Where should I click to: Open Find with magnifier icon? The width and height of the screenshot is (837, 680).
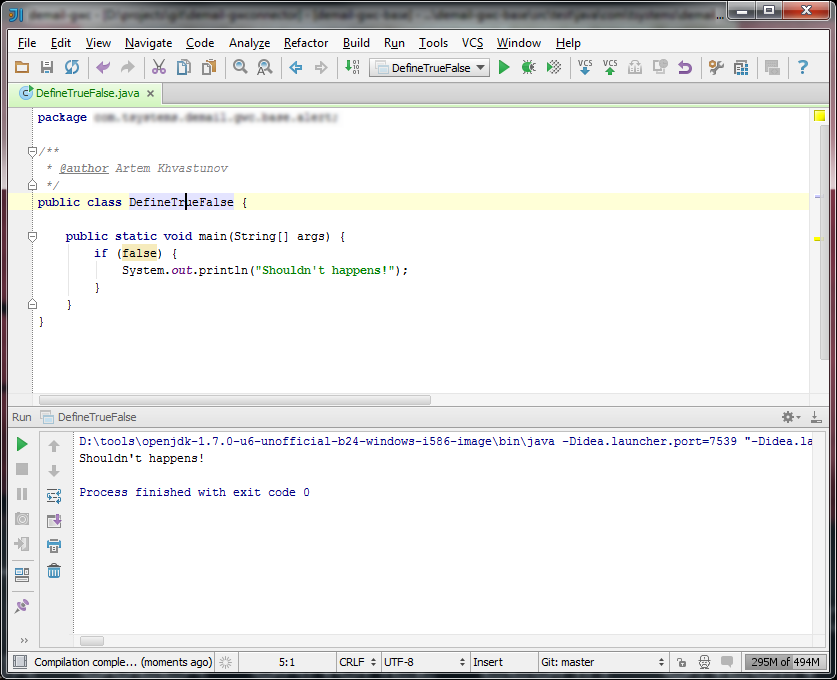[x=240, y=67]
